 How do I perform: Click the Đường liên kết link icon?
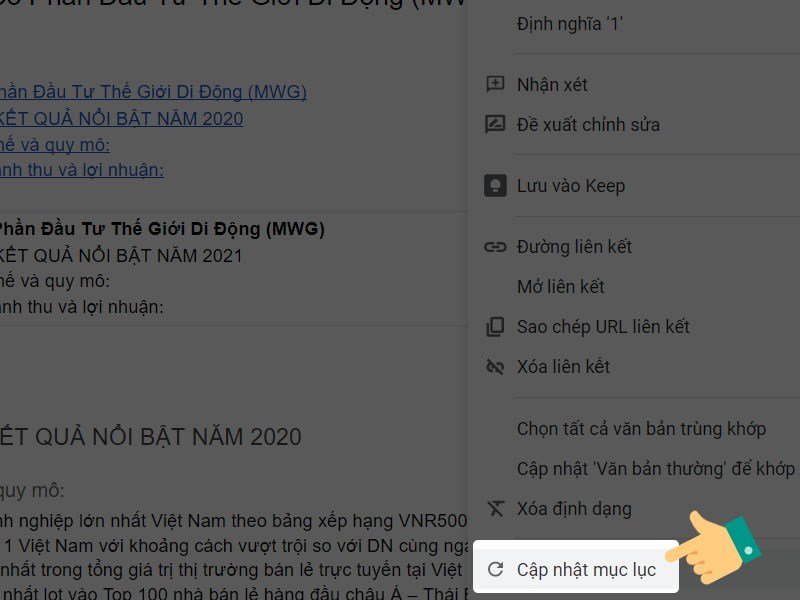point(495,247)
